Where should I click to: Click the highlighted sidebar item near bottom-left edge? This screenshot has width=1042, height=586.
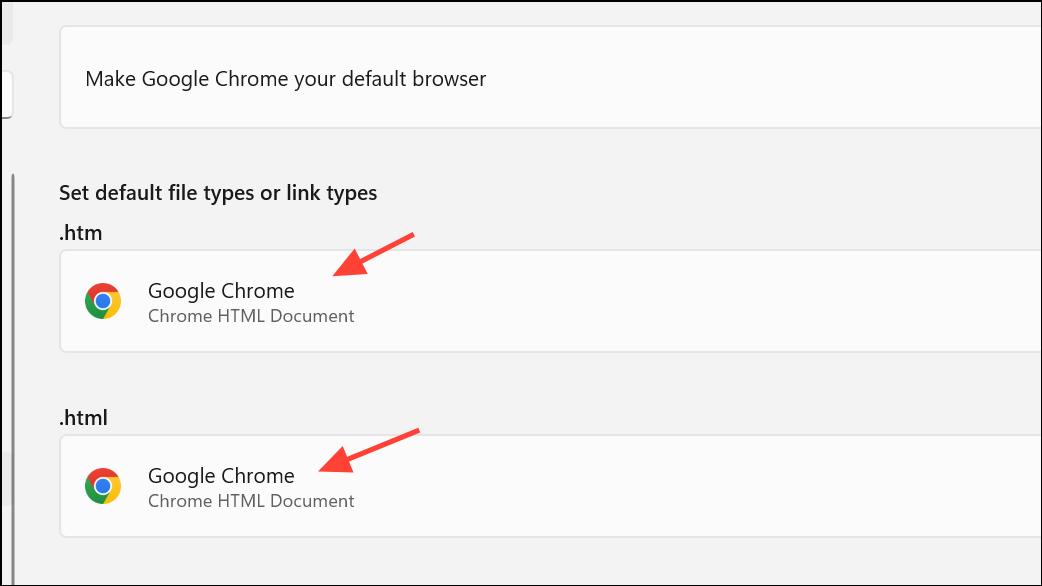pyautogui.click(x=5, y=478)
